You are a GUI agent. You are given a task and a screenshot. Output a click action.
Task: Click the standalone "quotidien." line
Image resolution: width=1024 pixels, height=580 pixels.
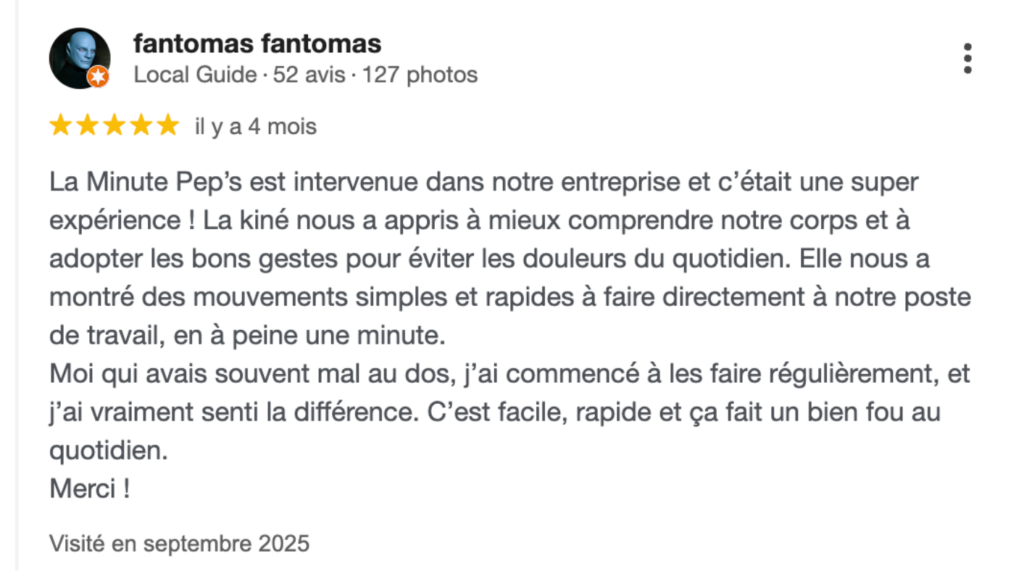(108, 451)
